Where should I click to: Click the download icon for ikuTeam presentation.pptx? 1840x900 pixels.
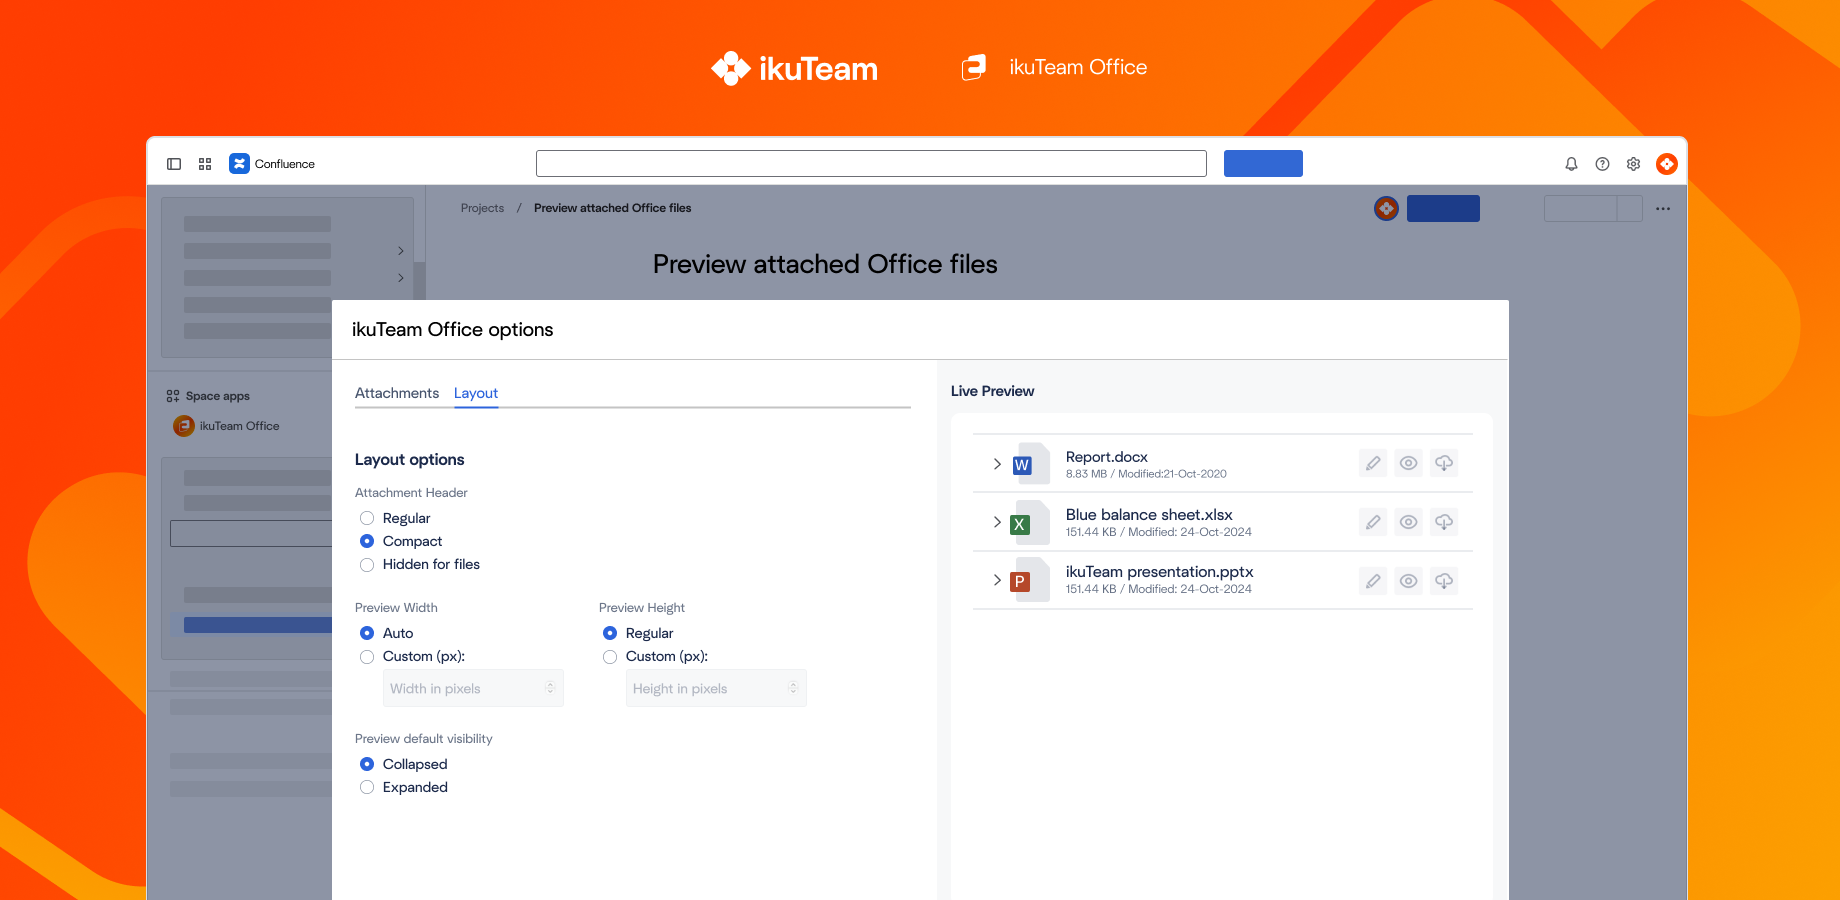tap(1444, 580)
